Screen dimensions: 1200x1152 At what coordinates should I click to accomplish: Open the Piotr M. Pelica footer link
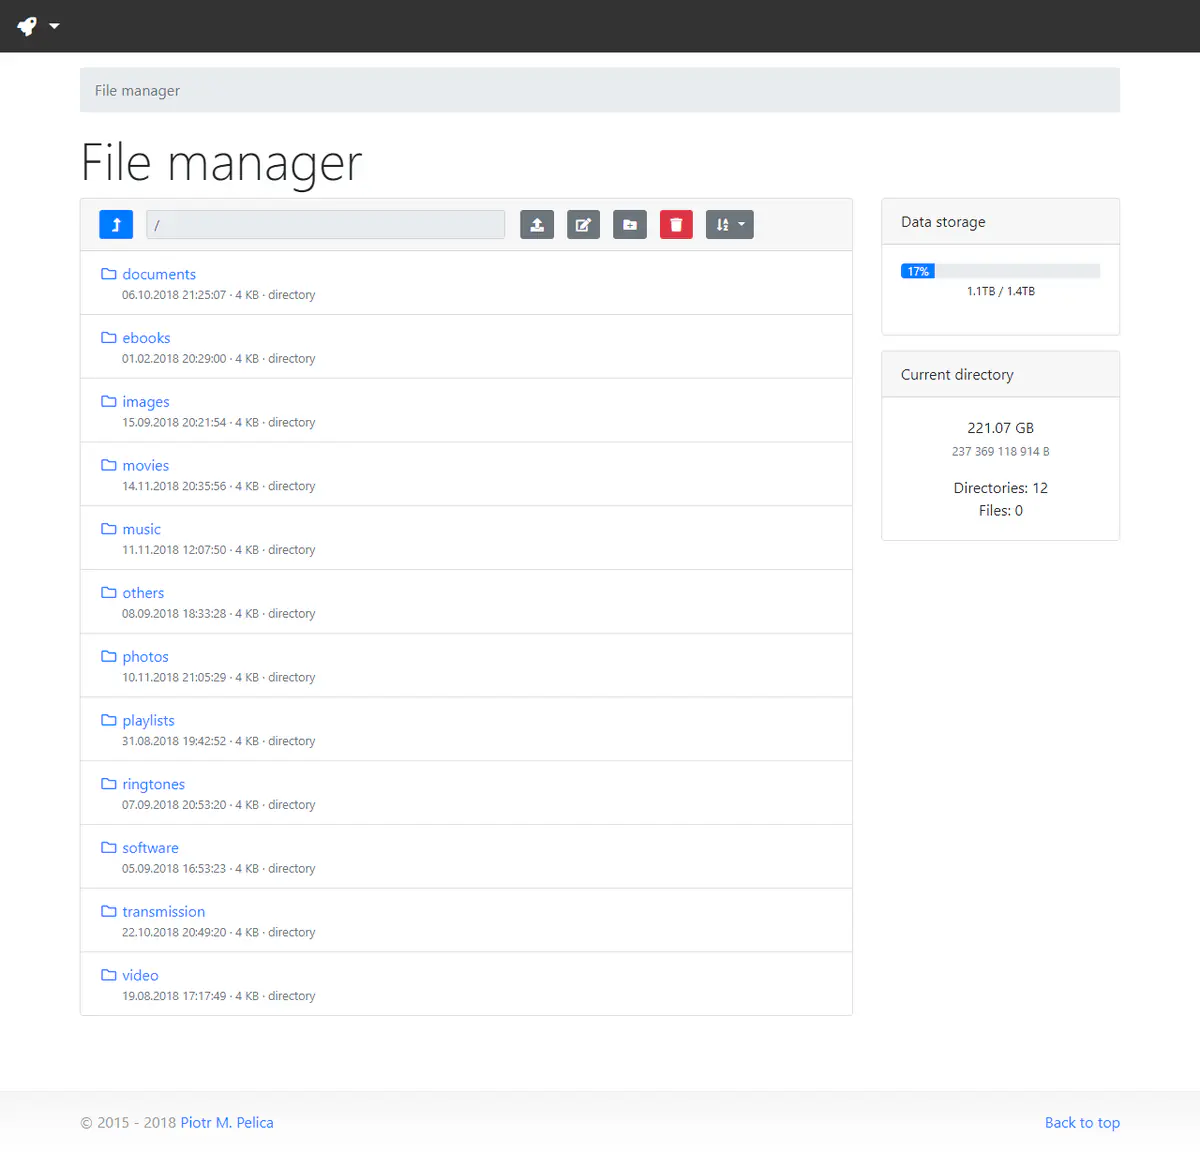(227, 1123)
